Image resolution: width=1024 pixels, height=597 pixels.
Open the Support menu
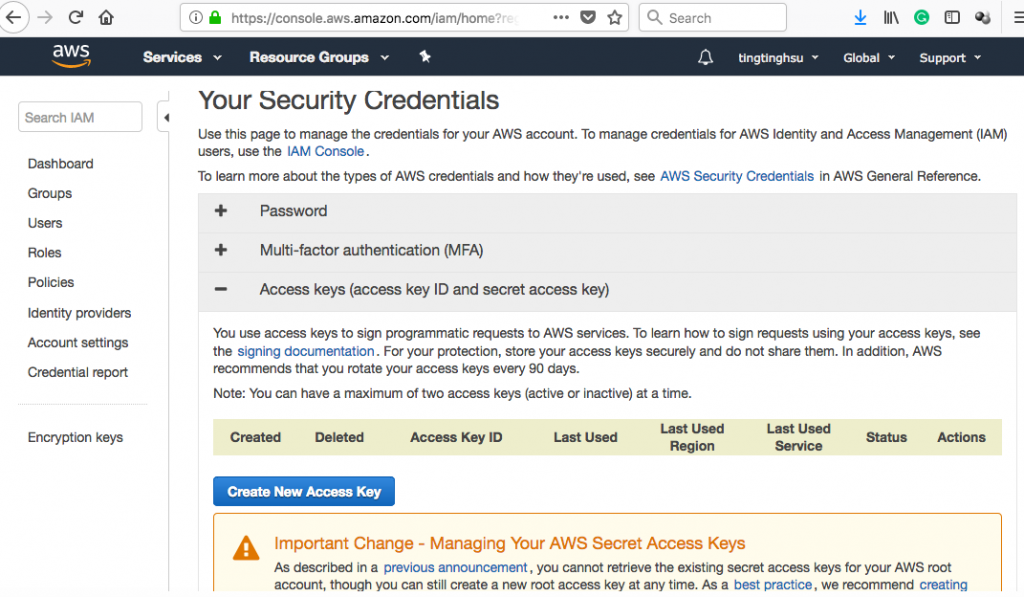coord(950,58)
